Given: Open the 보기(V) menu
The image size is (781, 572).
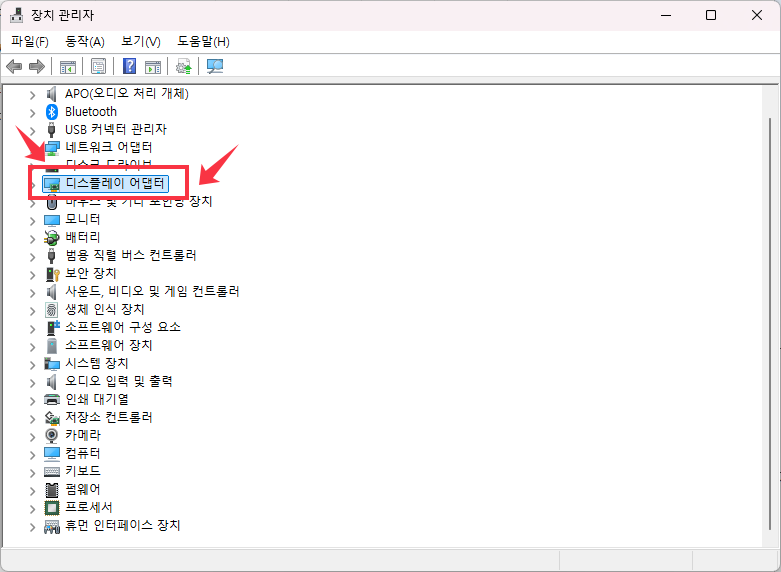Looking at the screenshot, I should pyautogui.click(x=141, y=41).
